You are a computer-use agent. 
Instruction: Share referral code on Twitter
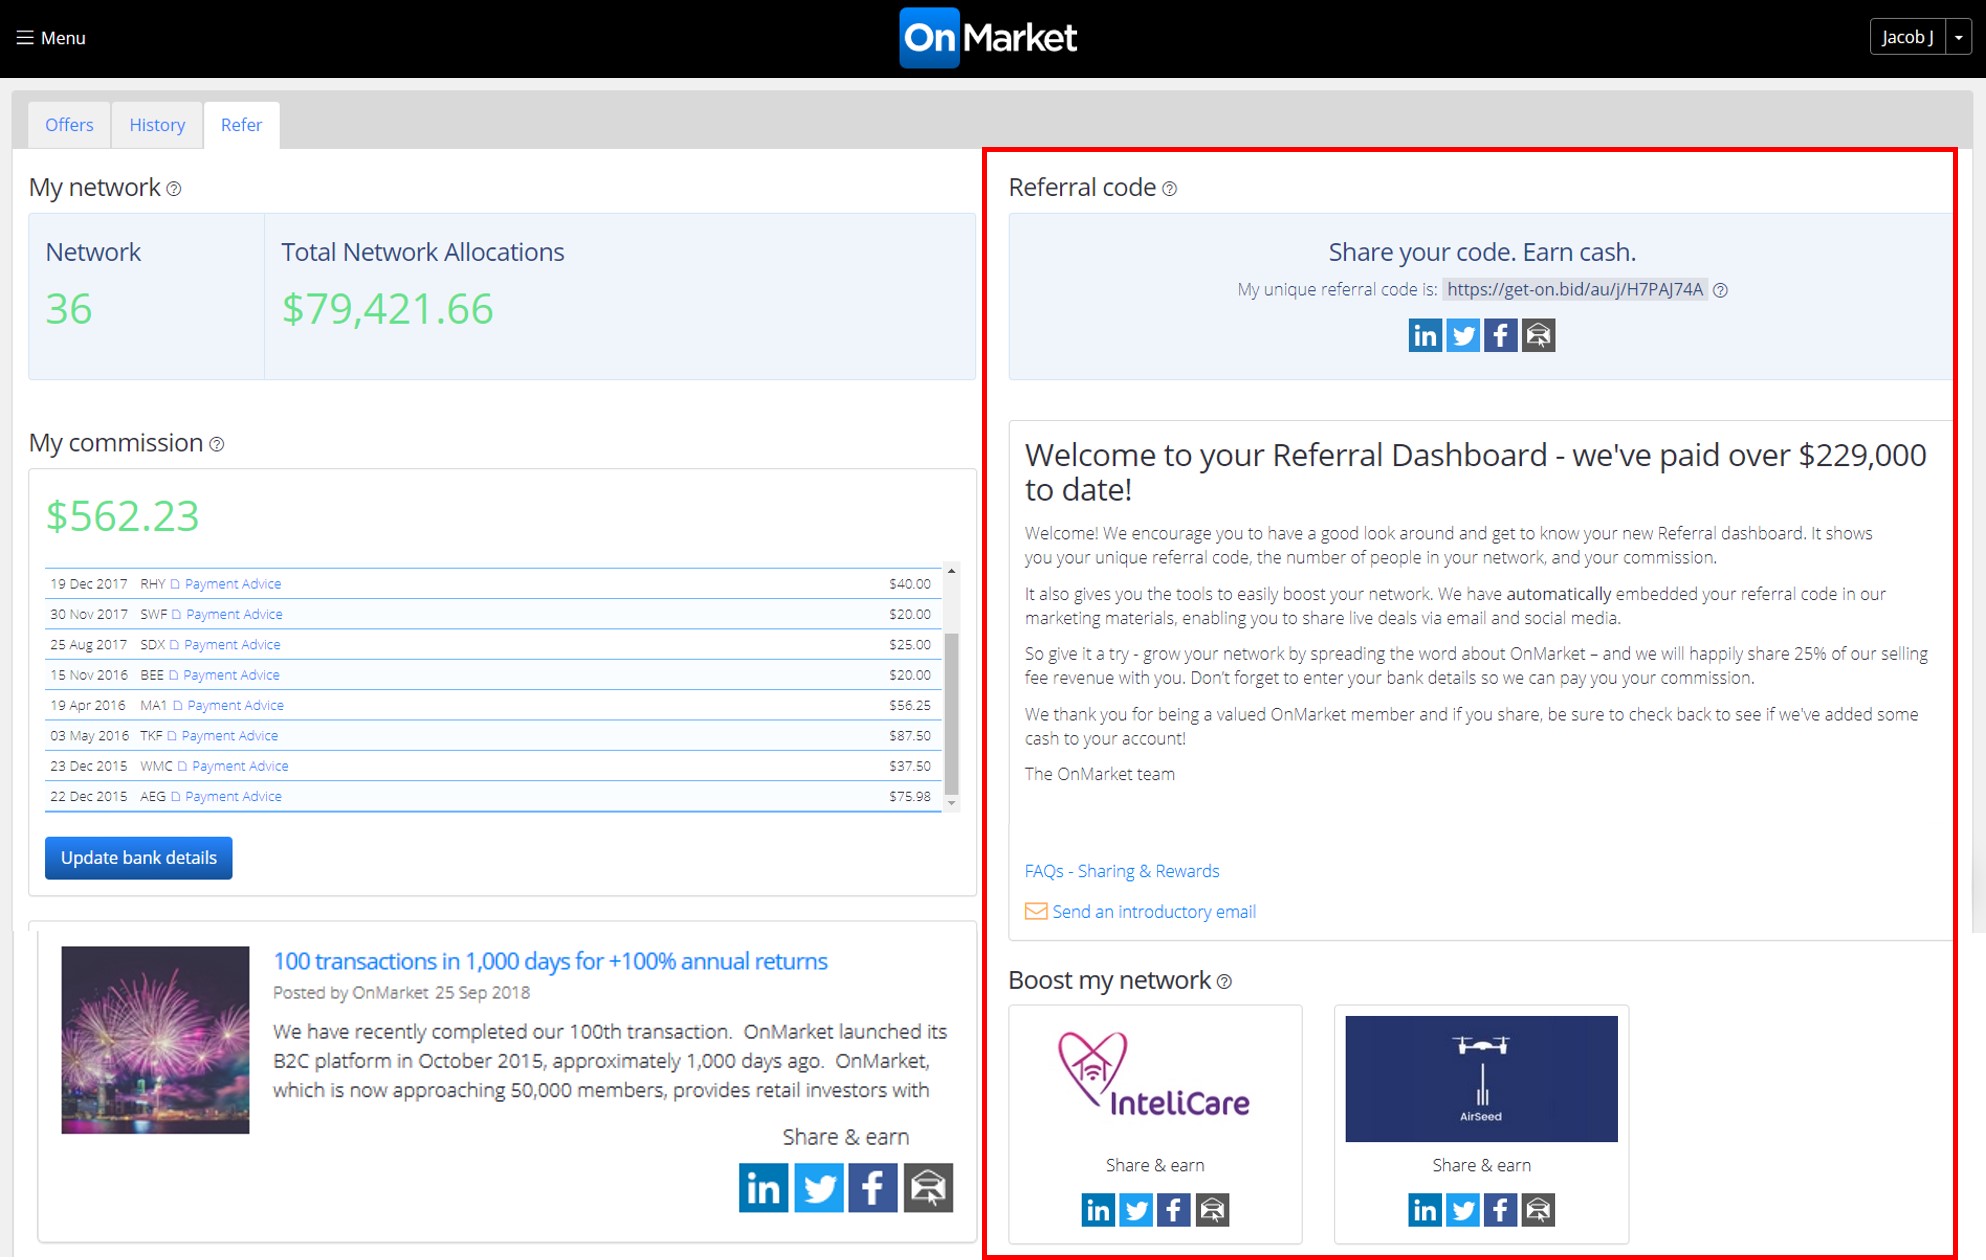pos(1463,335)
